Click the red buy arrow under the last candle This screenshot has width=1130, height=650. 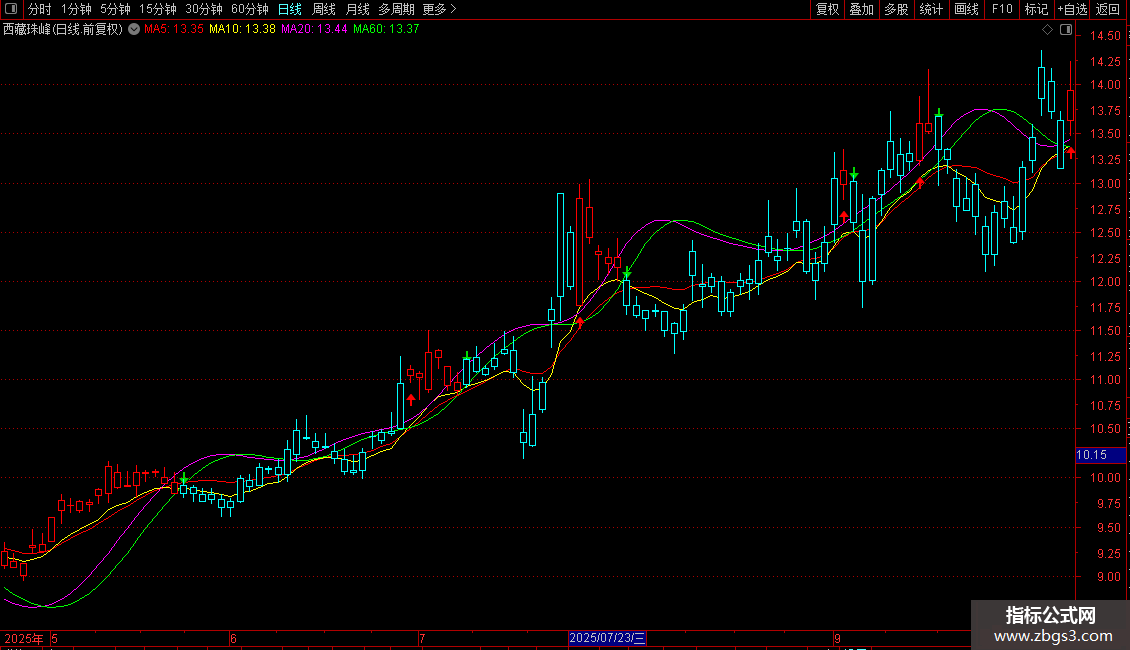pos(1071,151)
